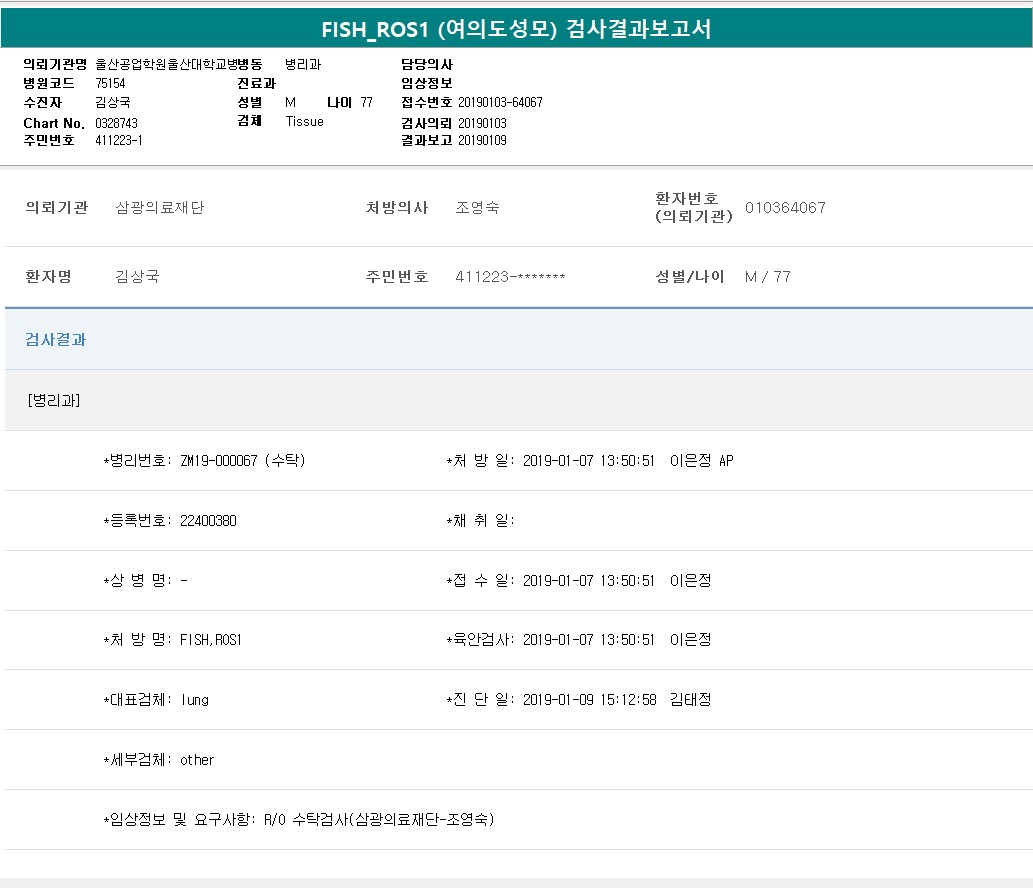Image resolution: width=1033 pixels, height=888 pixels.
Task: Click the FISH_ROS1 검사결과보고서 title banner
Action: pyautogui.click(x=516, y=29)
